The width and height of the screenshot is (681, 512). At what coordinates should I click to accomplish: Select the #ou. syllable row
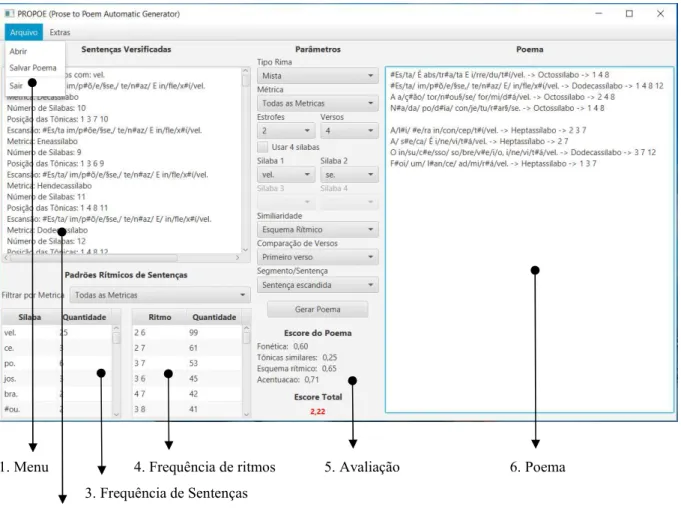(57, 409)
